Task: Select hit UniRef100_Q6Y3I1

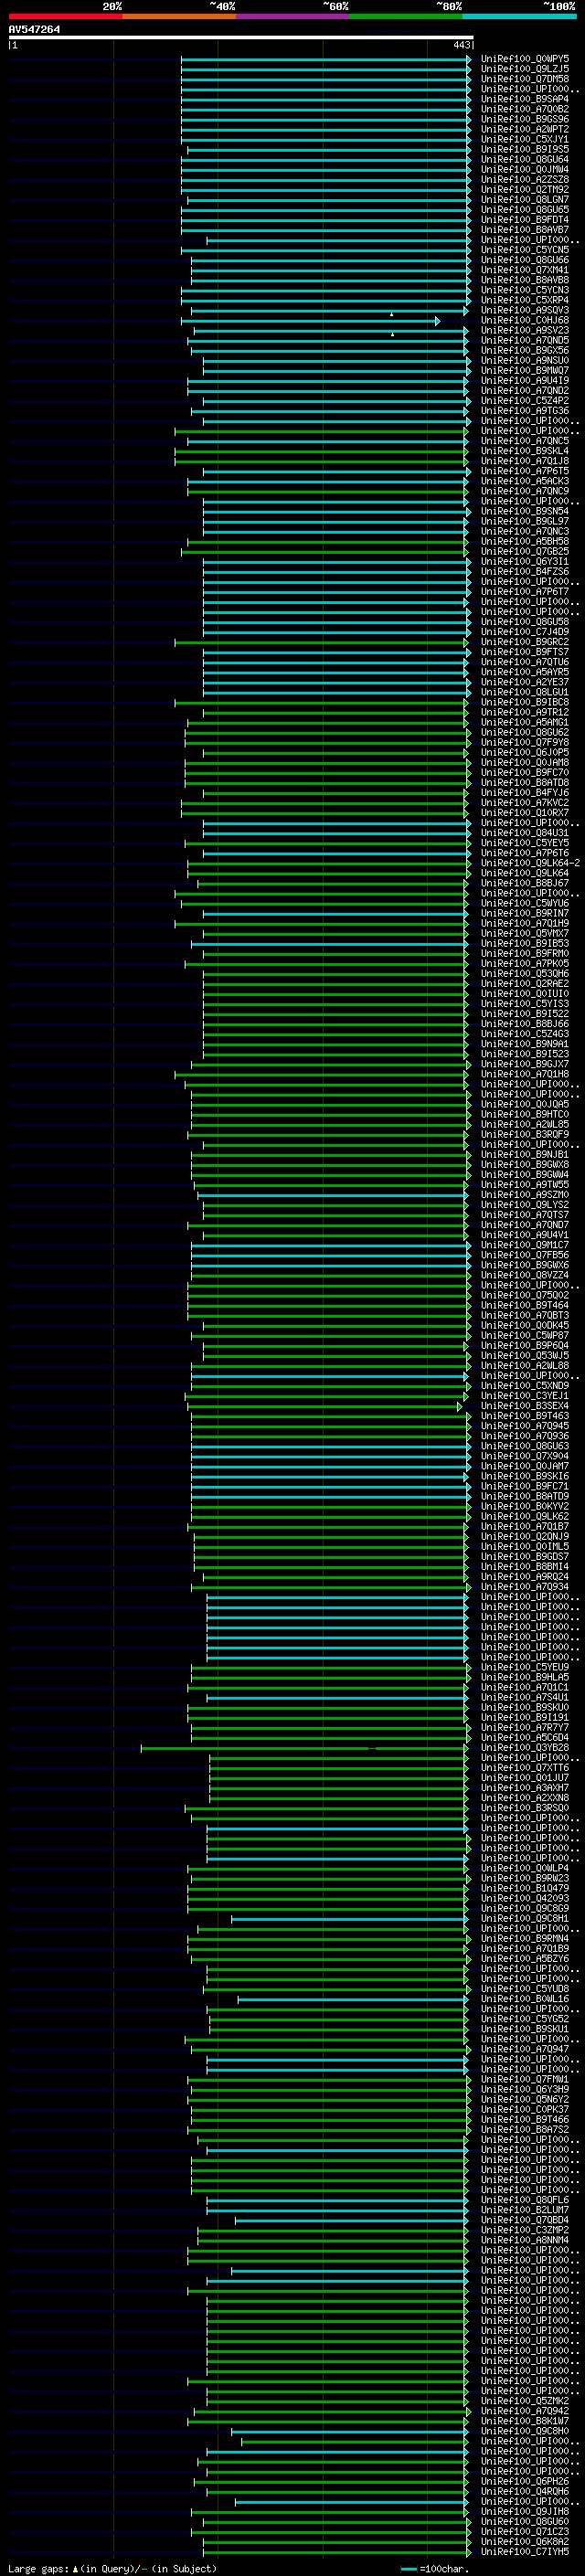Action: point(525,561)
